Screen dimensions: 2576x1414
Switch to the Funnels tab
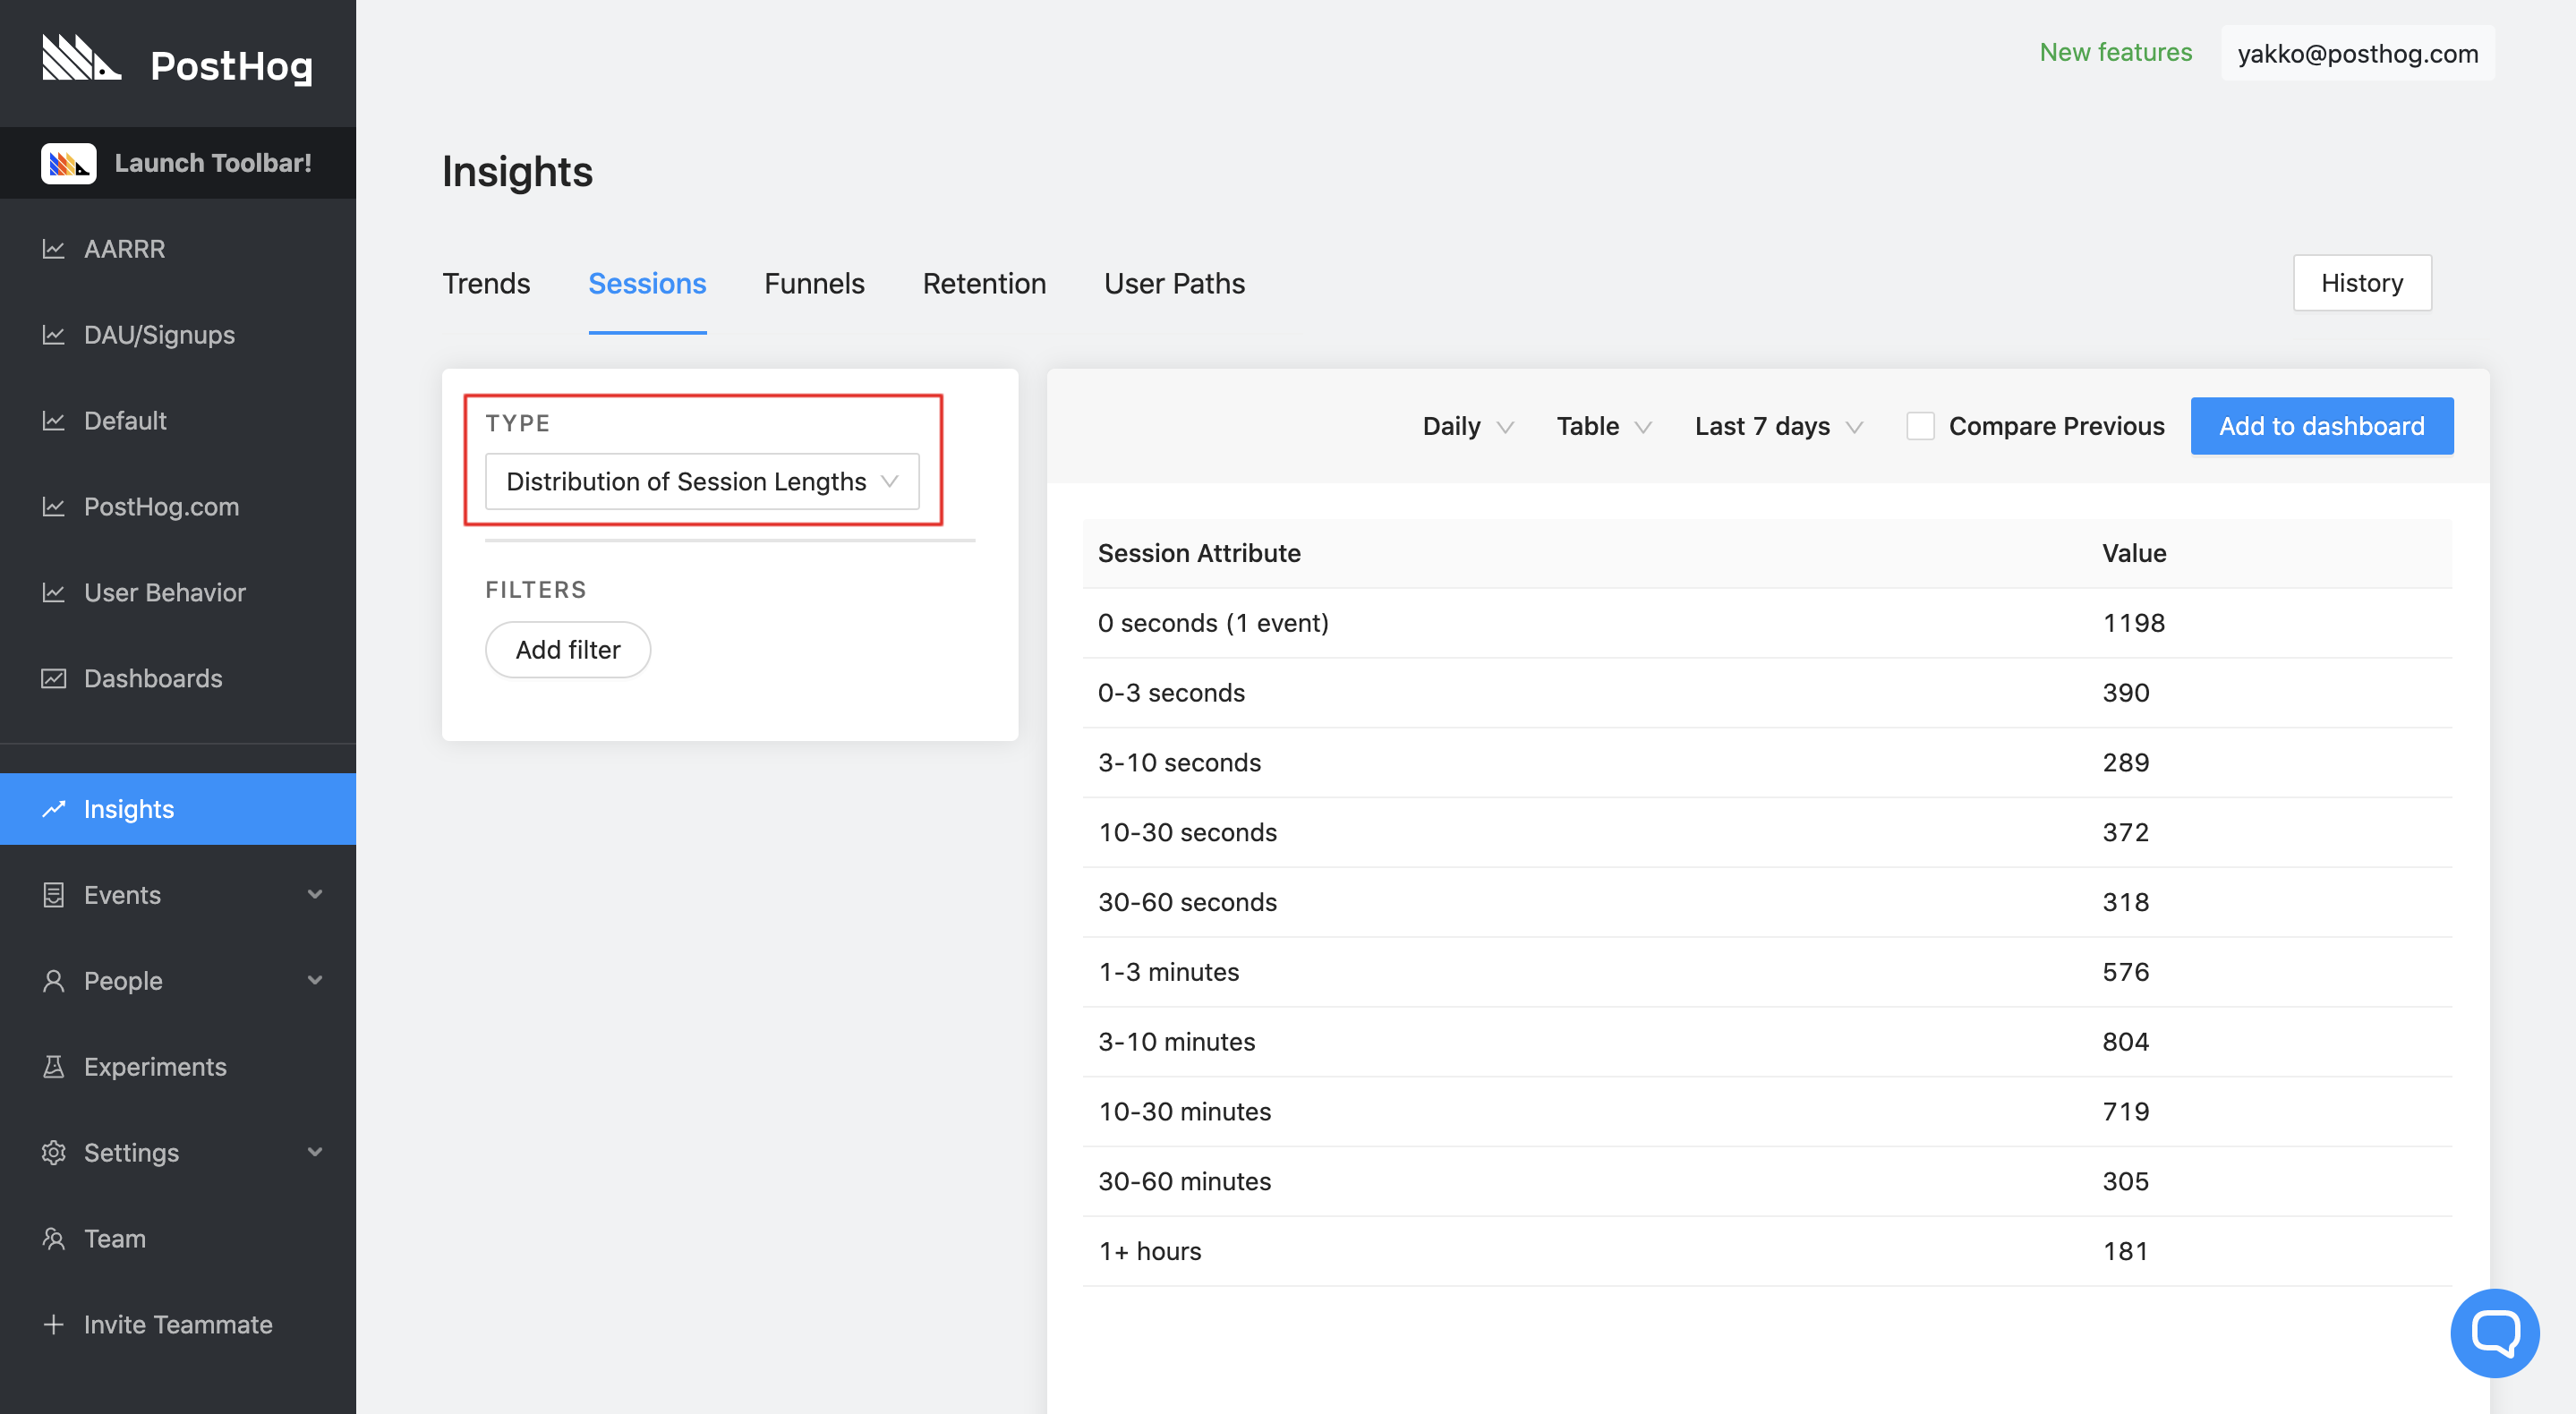pyautogui.click(x=813, y=284)
